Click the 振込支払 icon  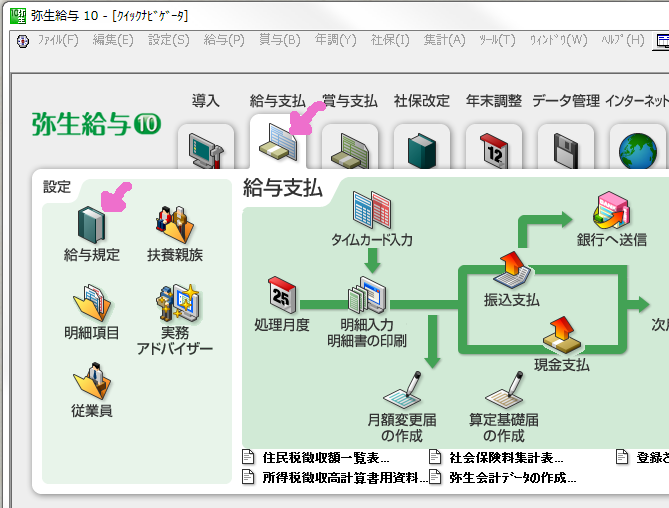511,271
